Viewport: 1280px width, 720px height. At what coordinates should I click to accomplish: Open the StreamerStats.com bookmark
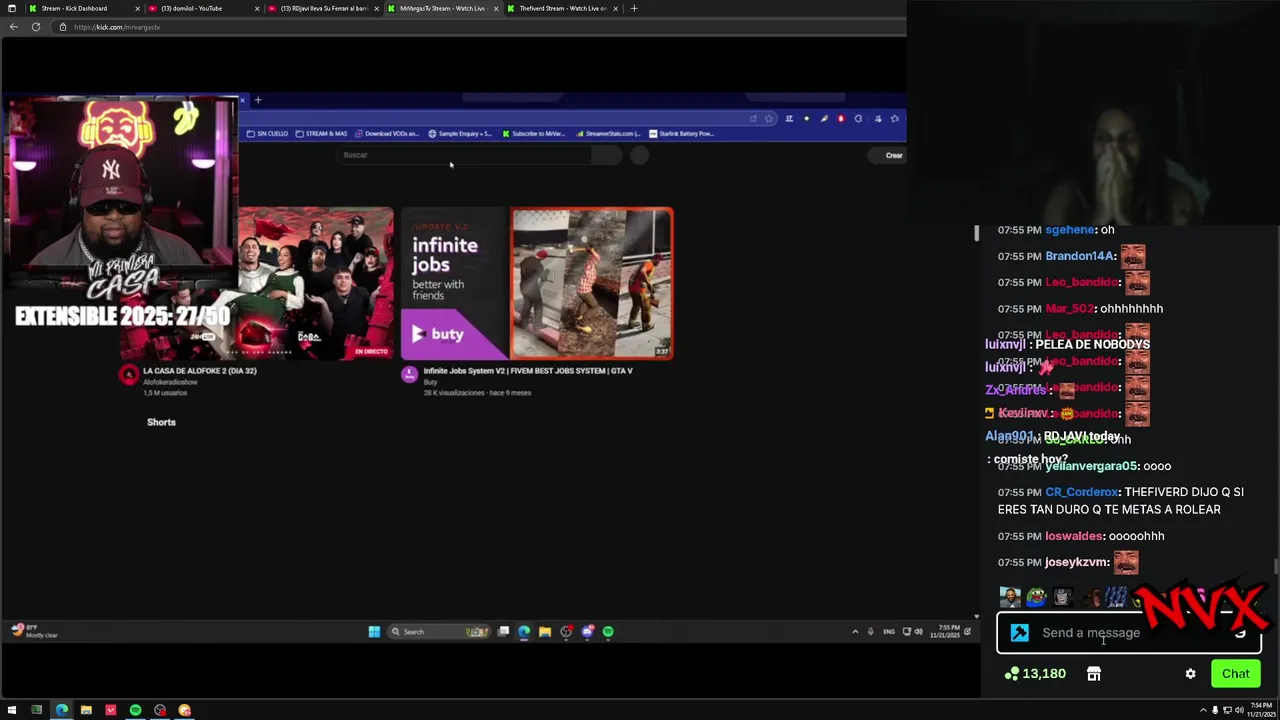609,133
